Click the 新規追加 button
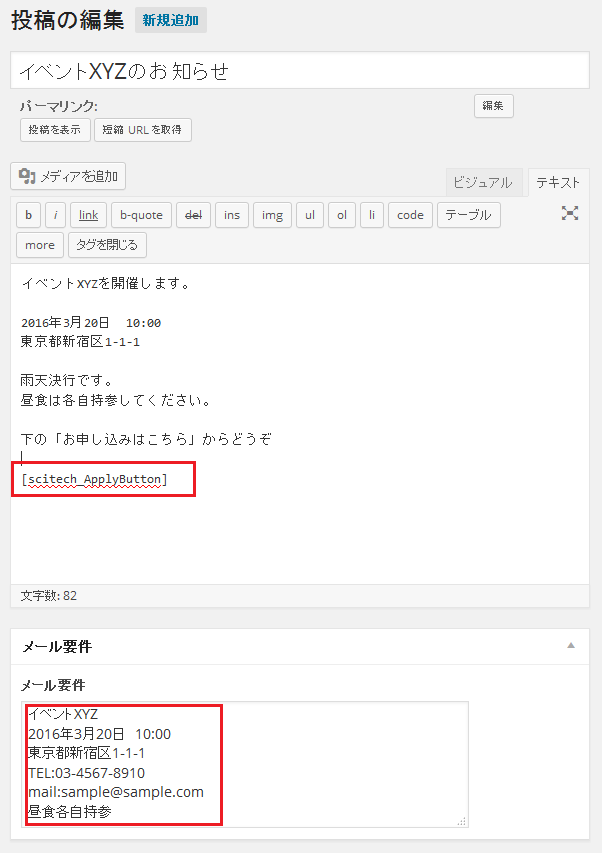 pyautogui.click(x=171, y=21)
